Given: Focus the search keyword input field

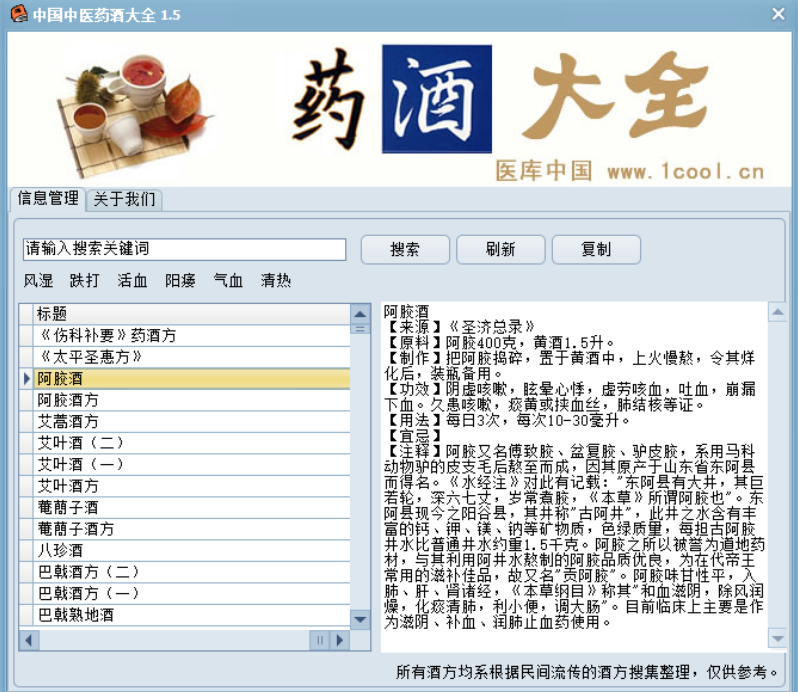Looking at the screenshot, I should (x=184, y=249).
